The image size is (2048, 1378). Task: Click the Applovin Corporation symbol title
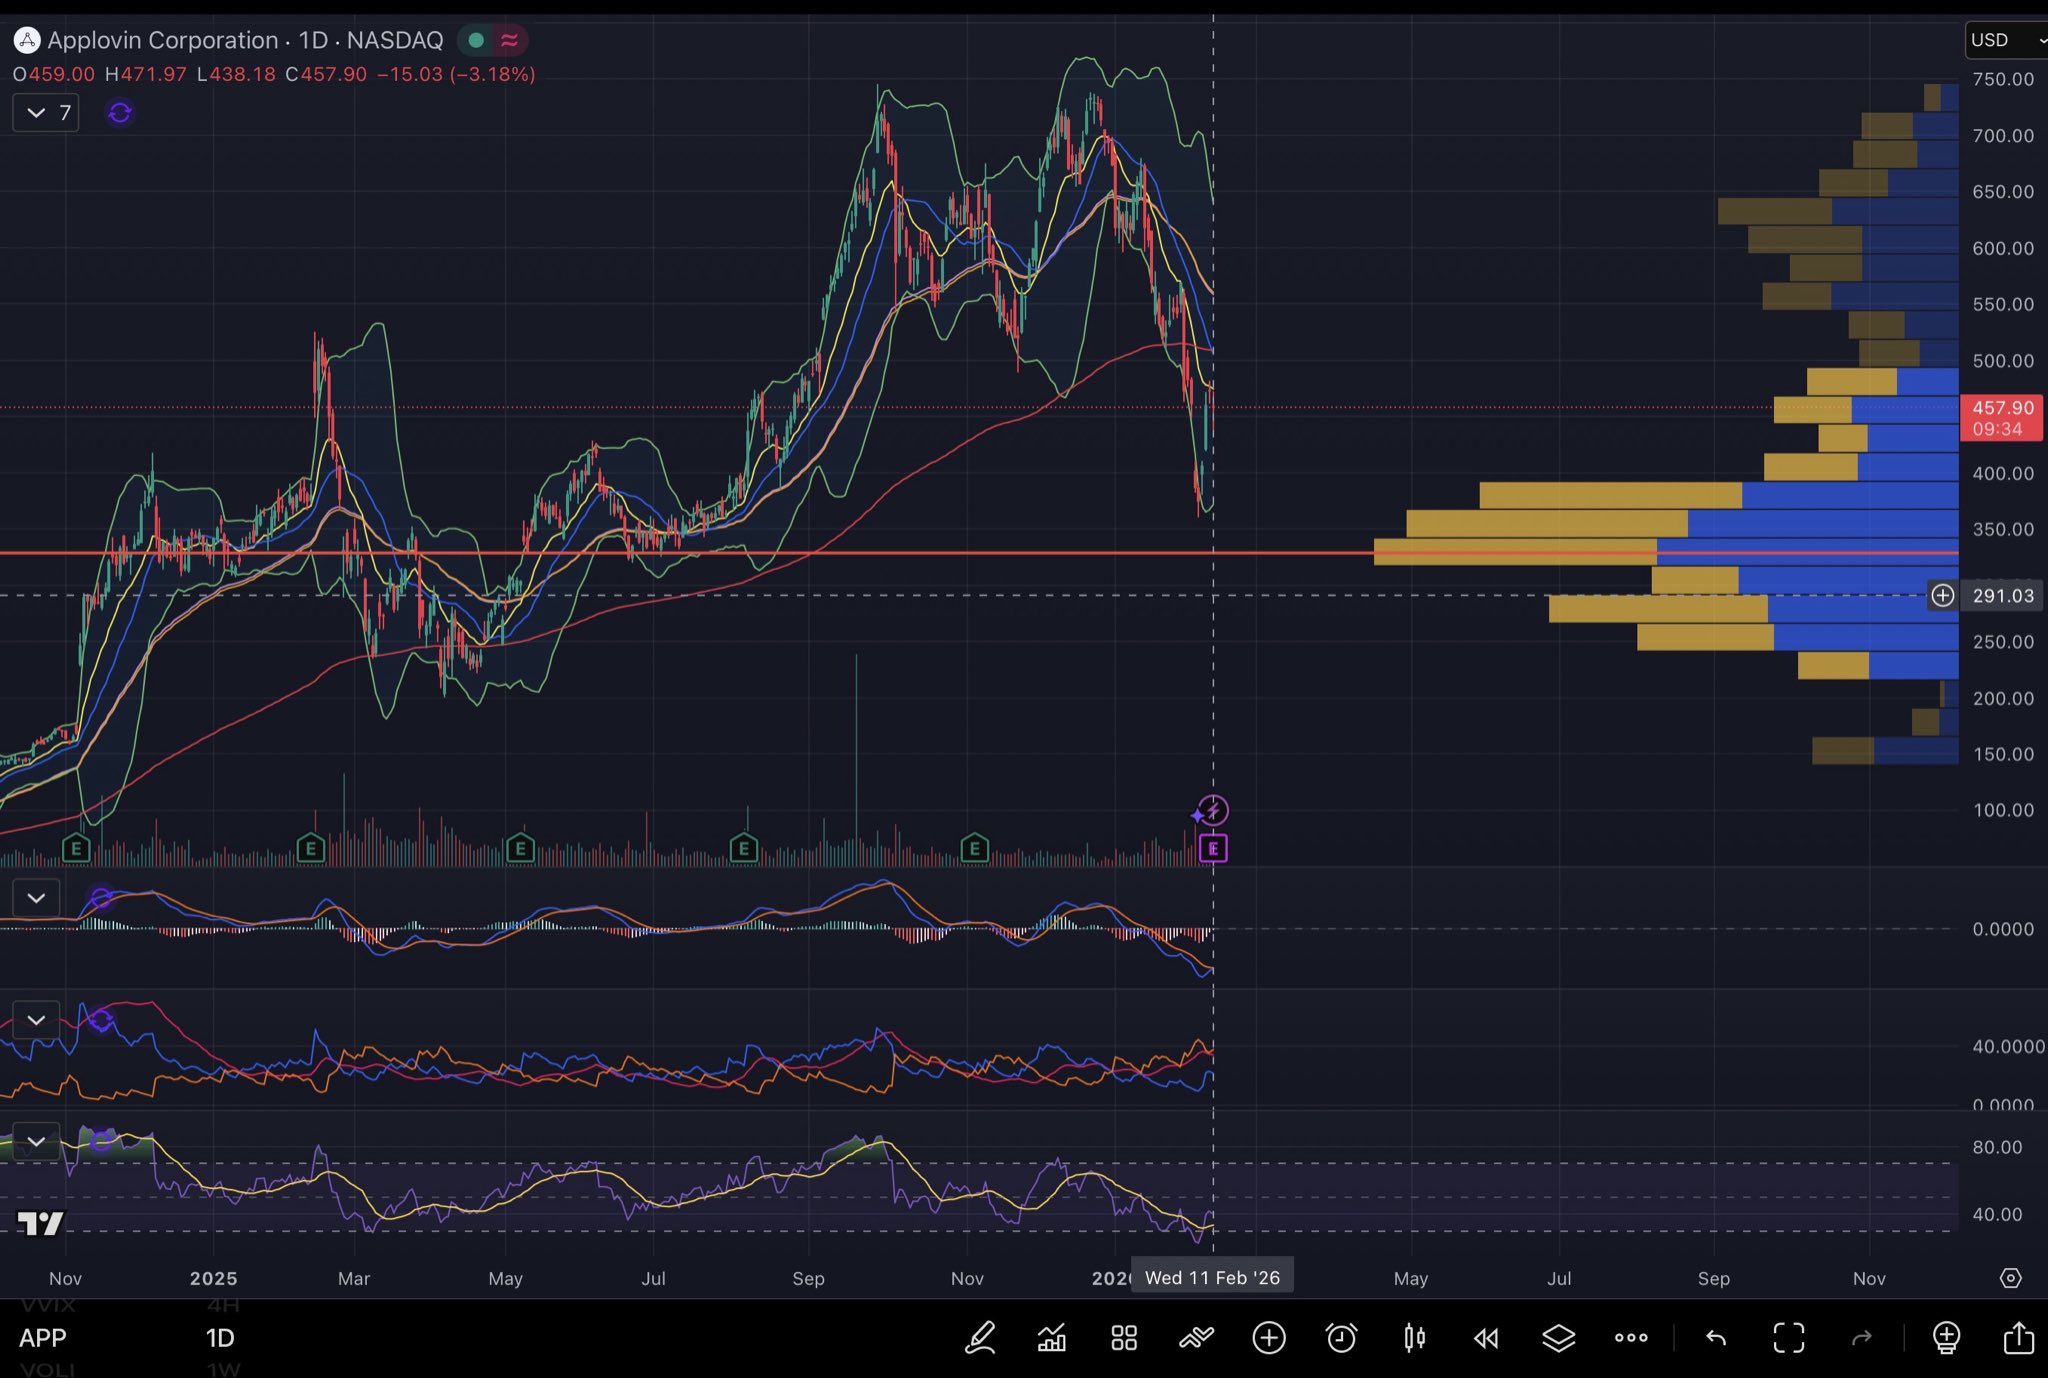pos(163,40)
